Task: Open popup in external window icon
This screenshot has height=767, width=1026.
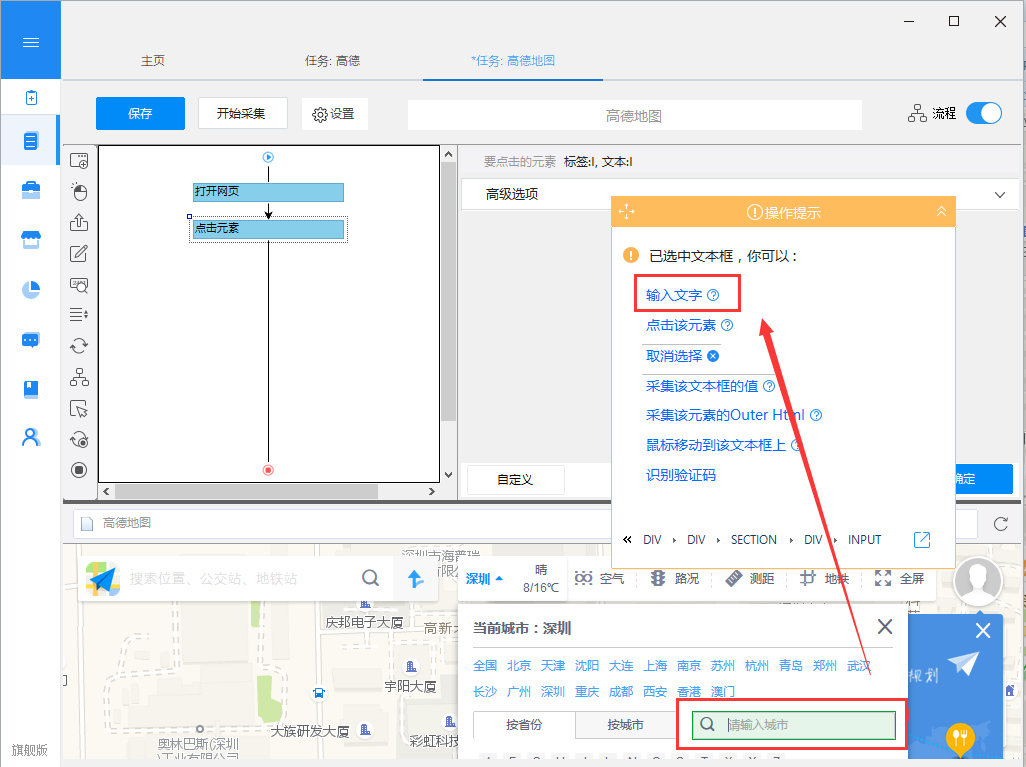Action: tap(921, 540)
